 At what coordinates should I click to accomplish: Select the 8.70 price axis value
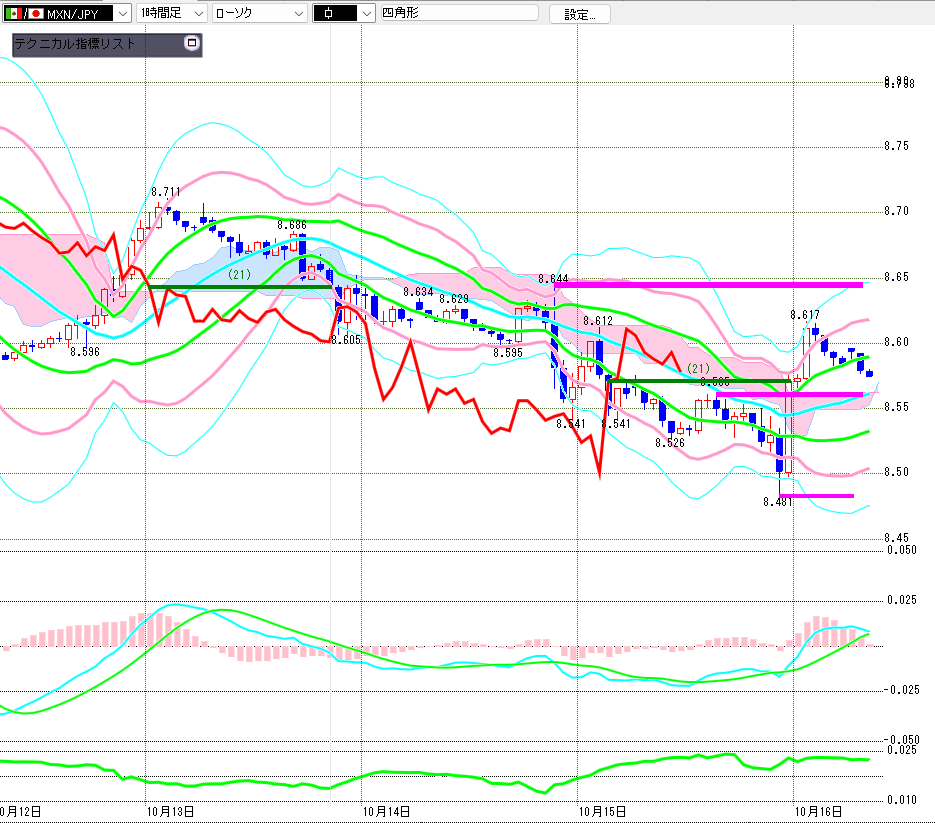click(x=897, y=211)
